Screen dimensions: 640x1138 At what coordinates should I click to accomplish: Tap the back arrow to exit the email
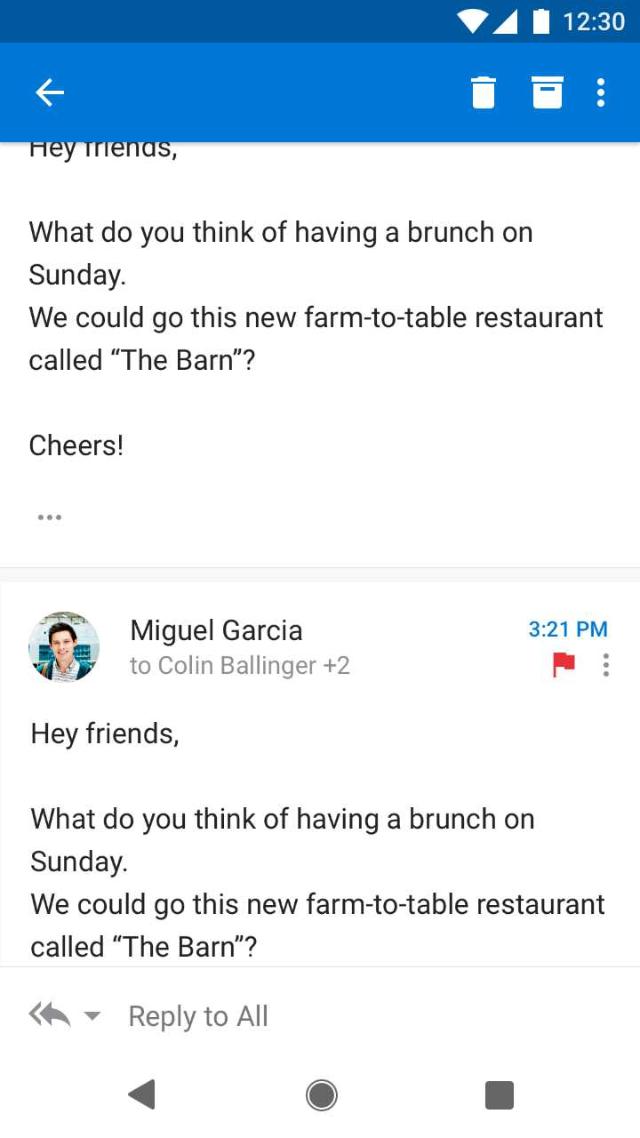(x=49, y=91)
